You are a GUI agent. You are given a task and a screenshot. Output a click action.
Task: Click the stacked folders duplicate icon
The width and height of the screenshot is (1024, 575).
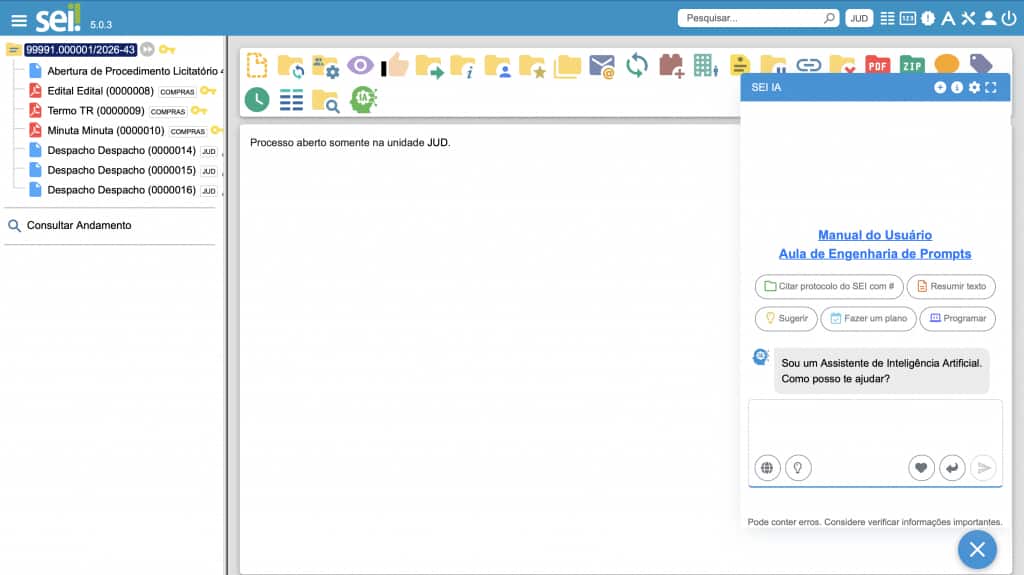(567, 67)
